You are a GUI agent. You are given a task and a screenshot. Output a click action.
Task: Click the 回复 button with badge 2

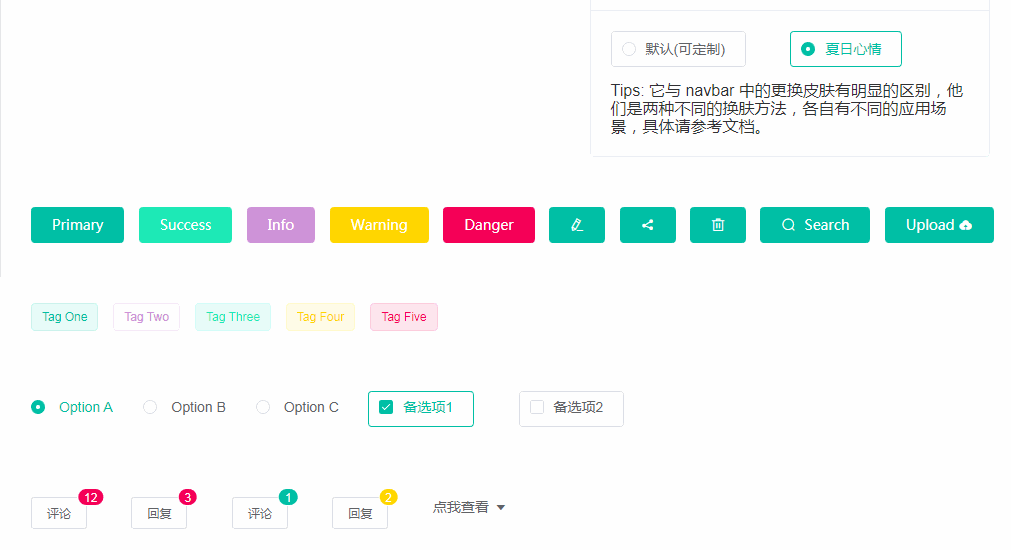coord(360,513)
